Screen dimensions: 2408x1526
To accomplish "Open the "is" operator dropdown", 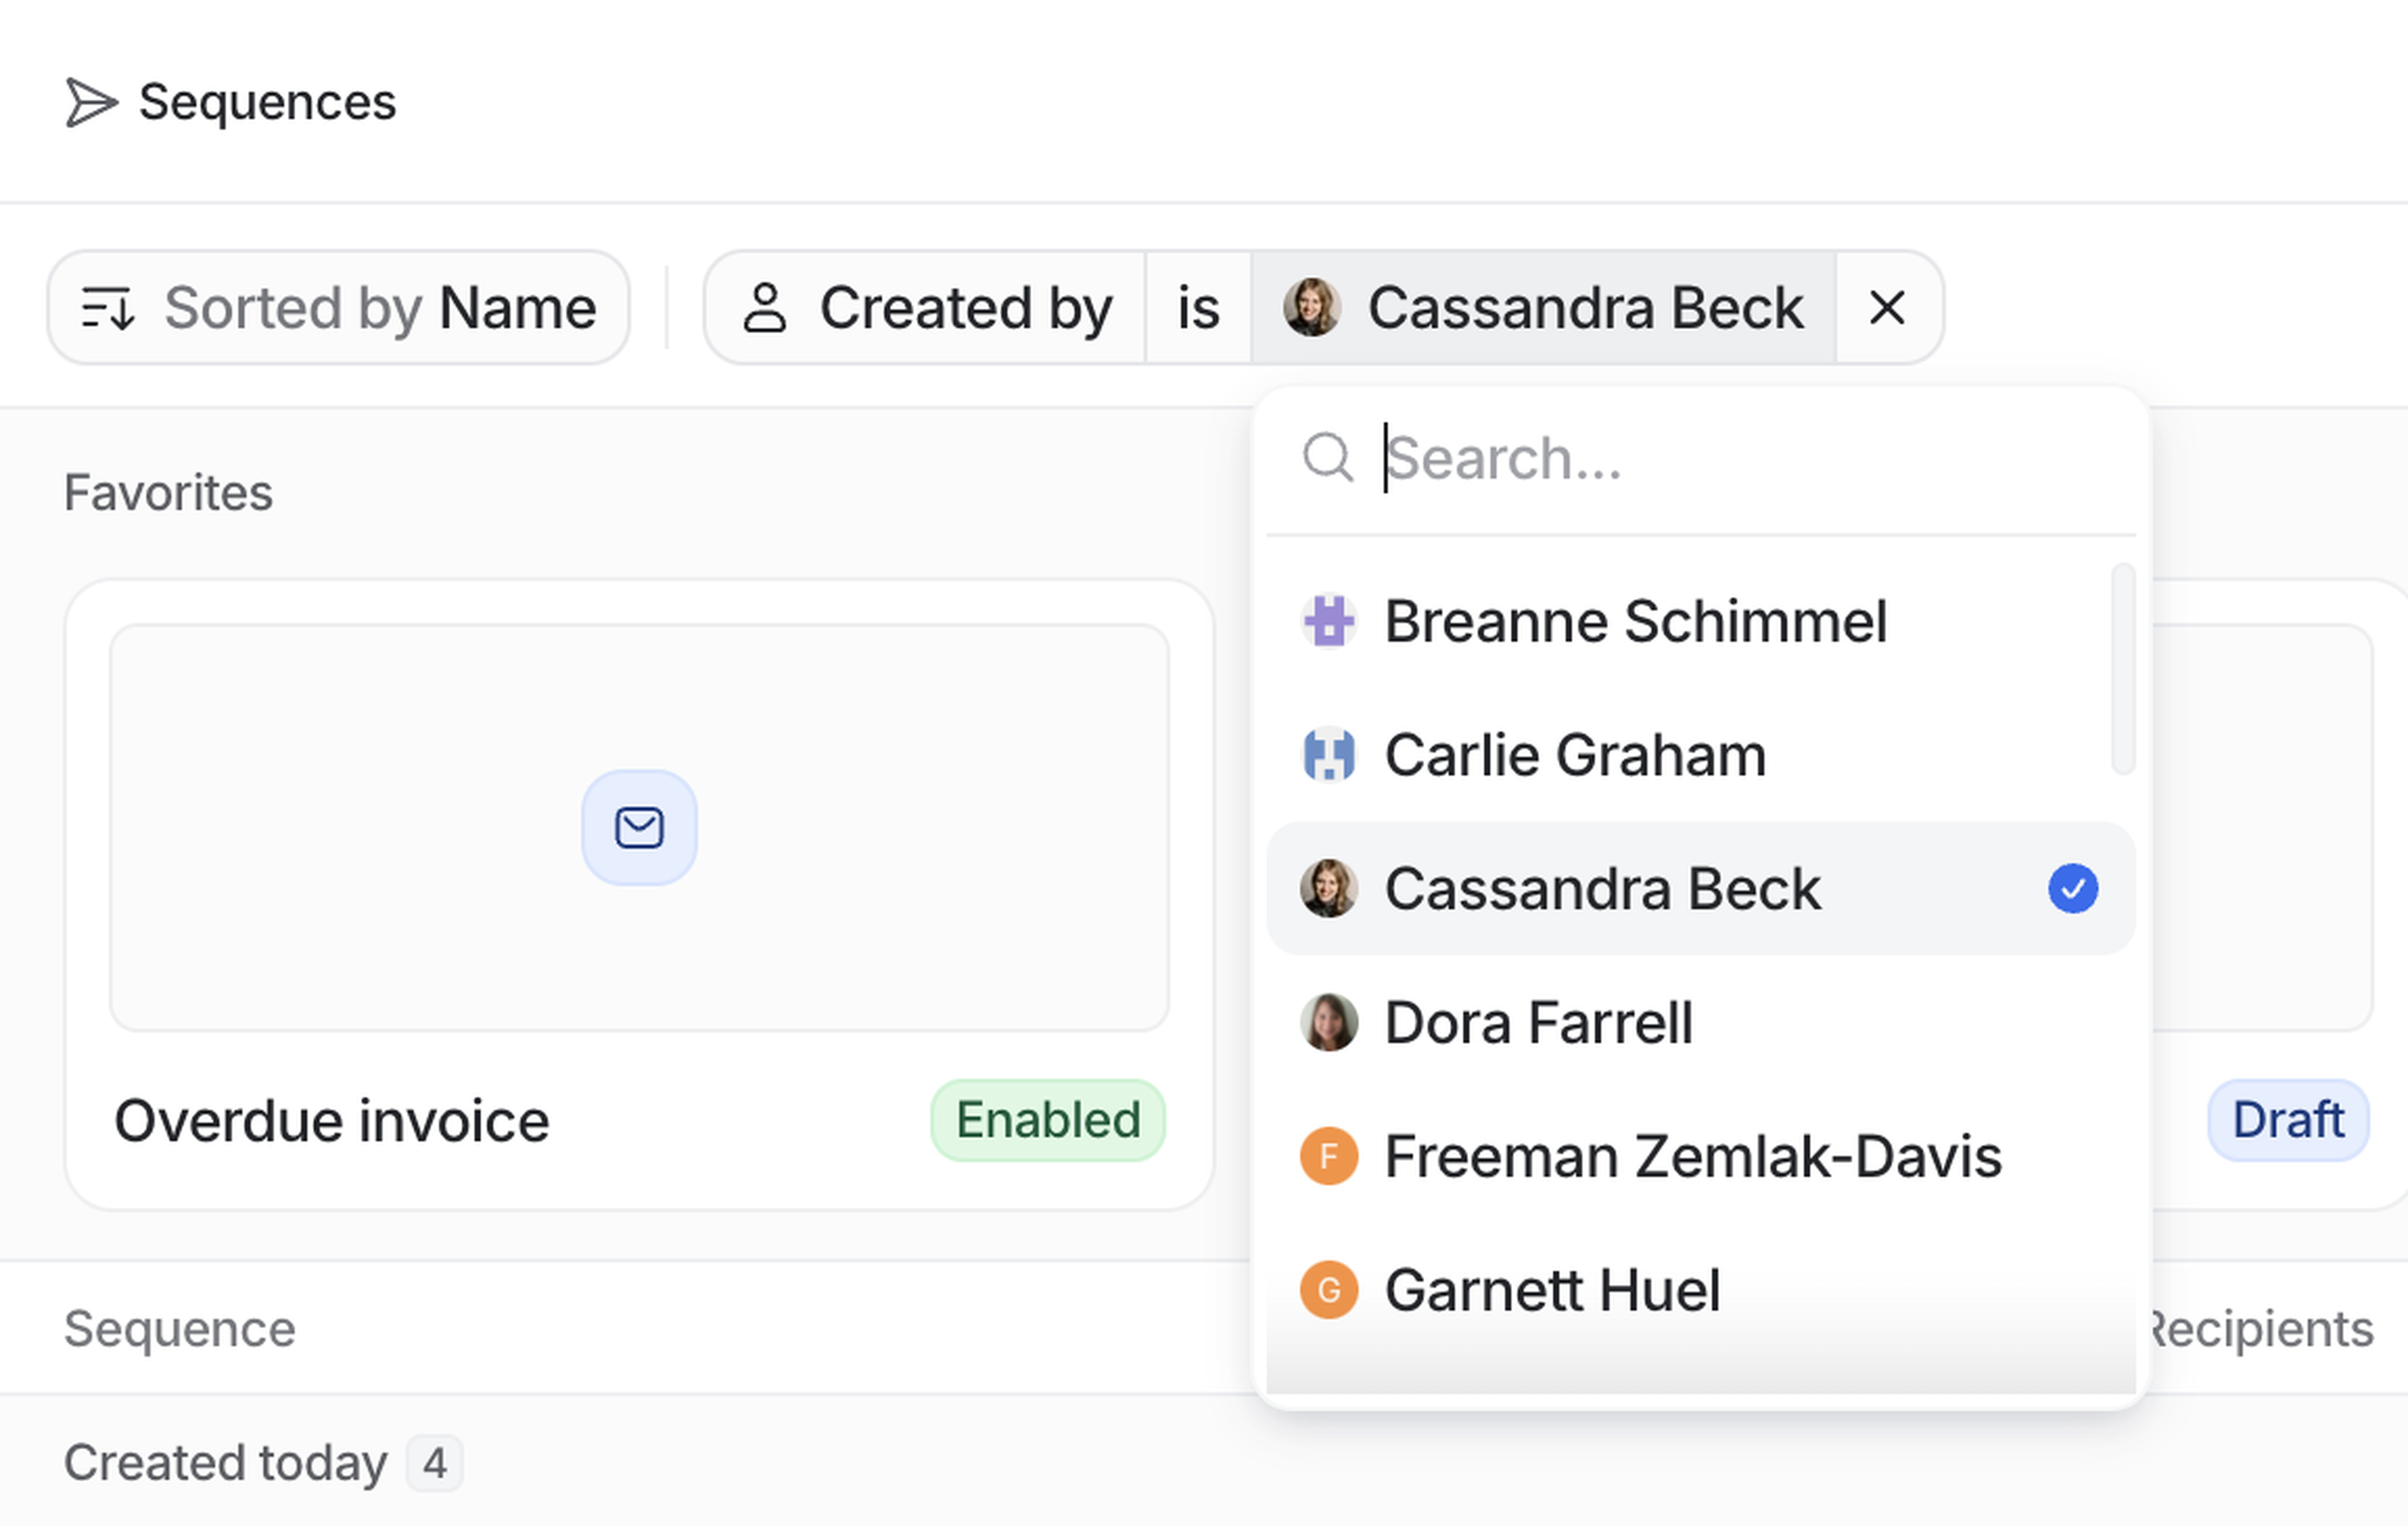I will point(1198,308).
